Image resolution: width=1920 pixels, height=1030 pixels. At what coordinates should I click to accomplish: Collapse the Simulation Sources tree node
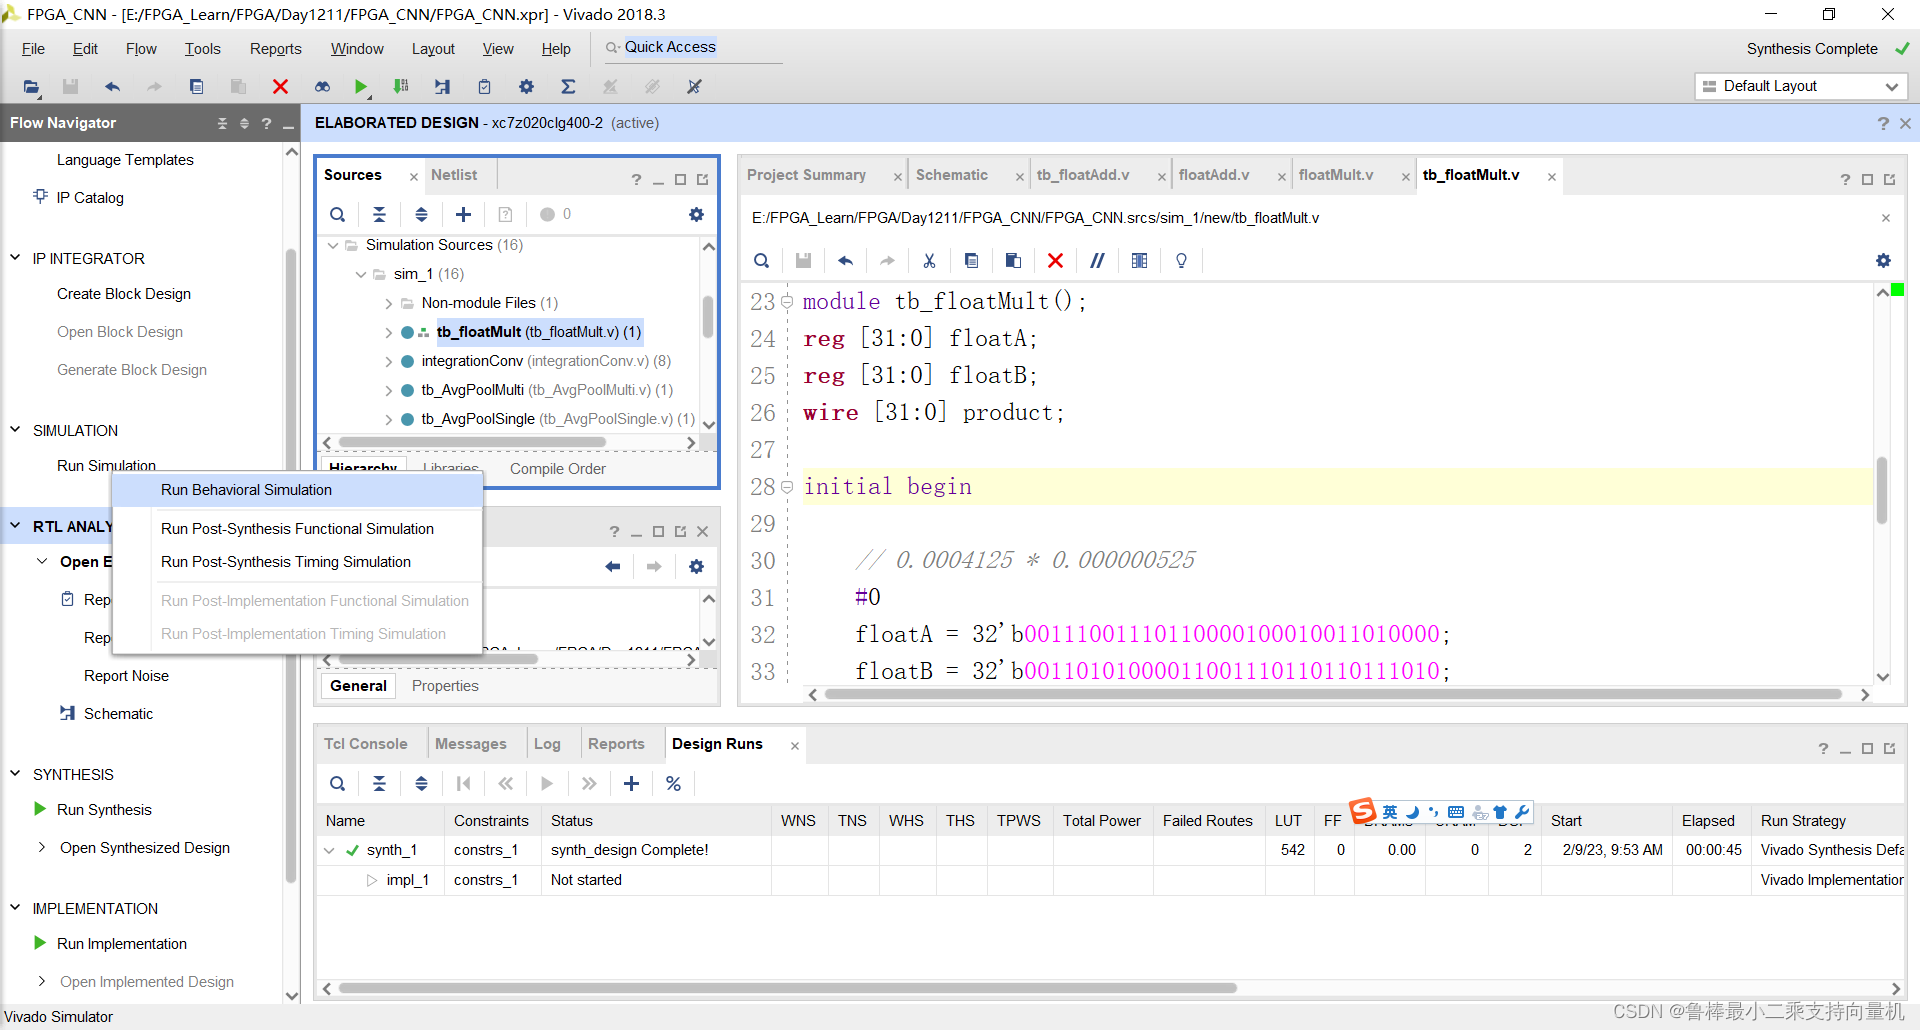tap(333, 245)
